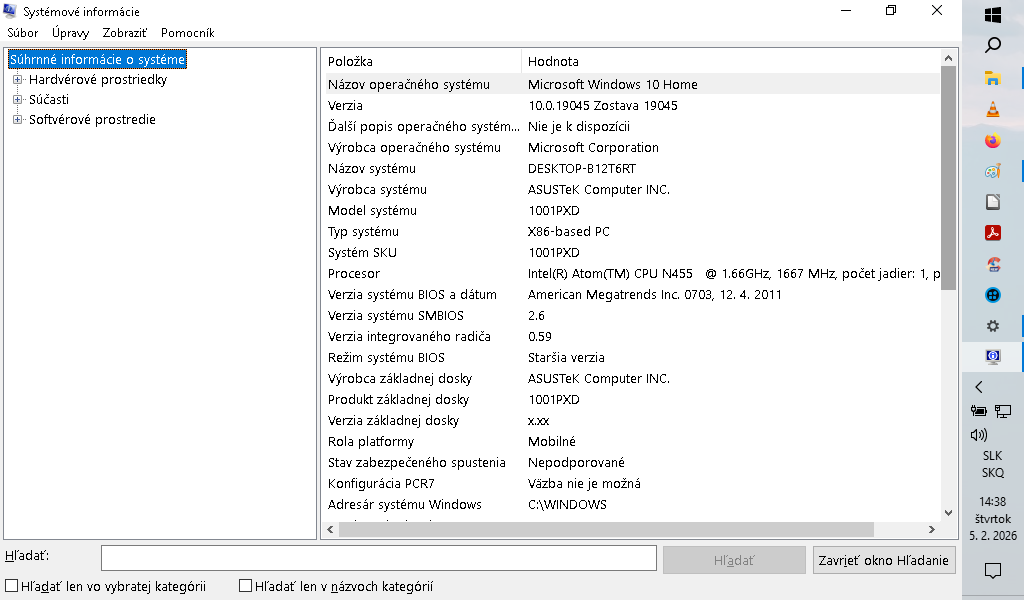Image resolution: width=1024 pixels, height=600 pixels.
Task: Click into the Hľadať search text field
Action: [378, 558]
